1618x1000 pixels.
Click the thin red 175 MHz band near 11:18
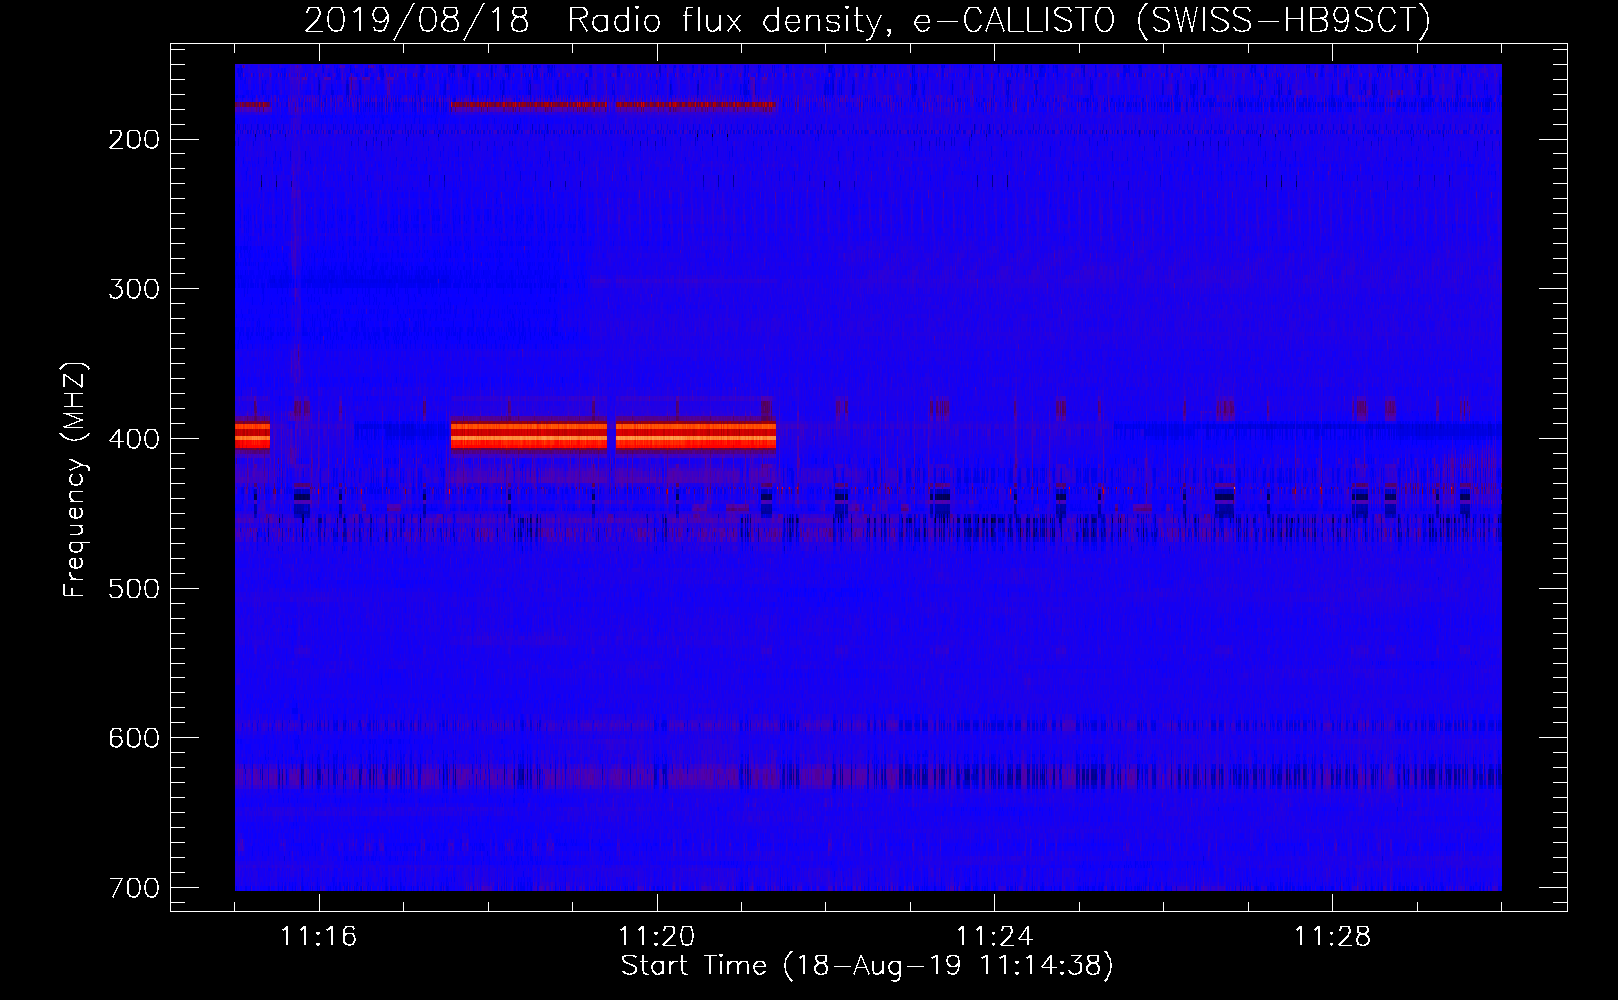tap(529, 104)
